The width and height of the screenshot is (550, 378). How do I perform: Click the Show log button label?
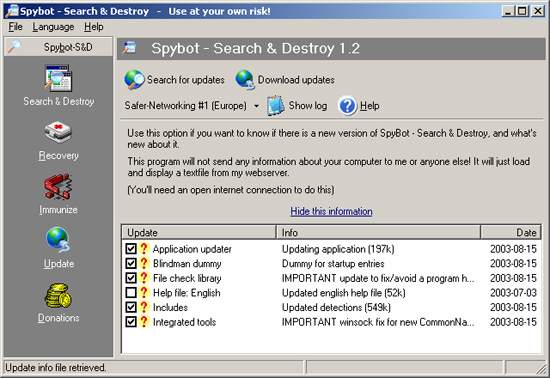pyautogui.click(x=308, y=106)
